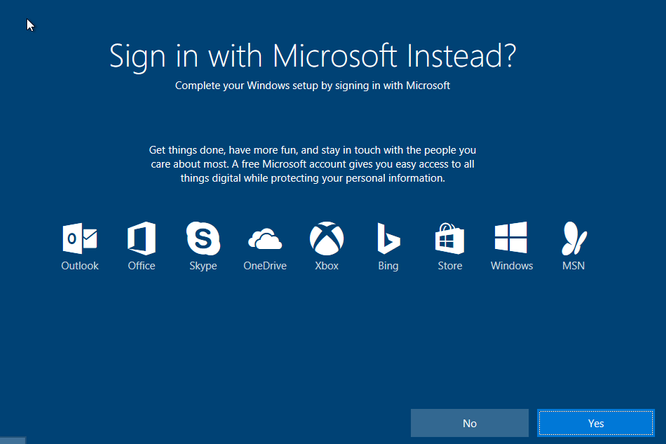
Task: Click the 'OneDrive' label text
Action: tap(265, 266)
